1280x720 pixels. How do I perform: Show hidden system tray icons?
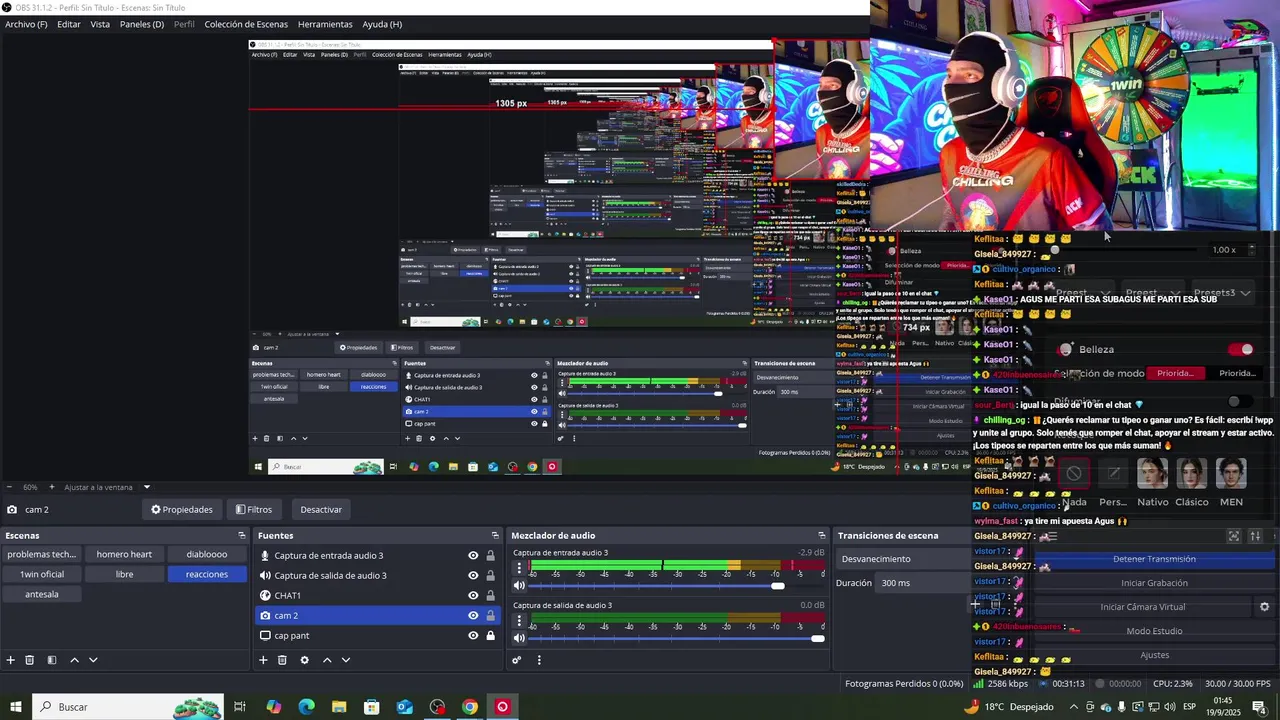pos(1074,707)
